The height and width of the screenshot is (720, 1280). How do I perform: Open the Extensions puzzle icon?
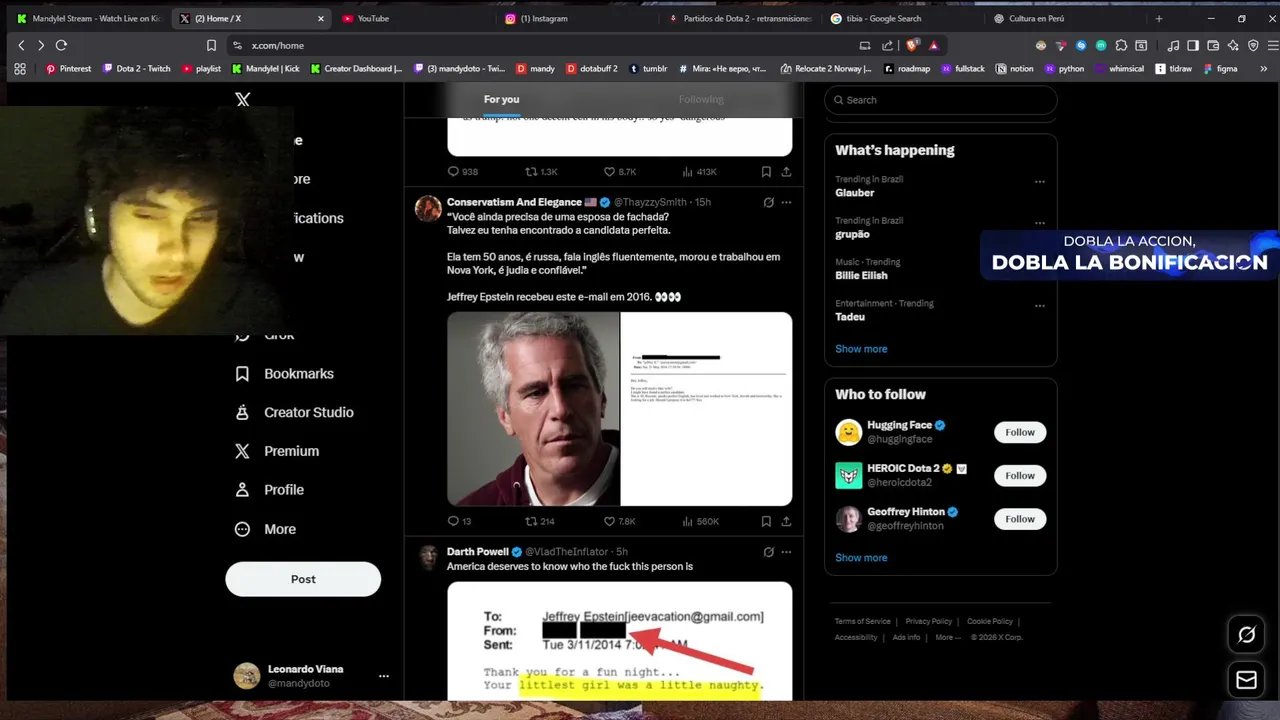pos(1121,45)
